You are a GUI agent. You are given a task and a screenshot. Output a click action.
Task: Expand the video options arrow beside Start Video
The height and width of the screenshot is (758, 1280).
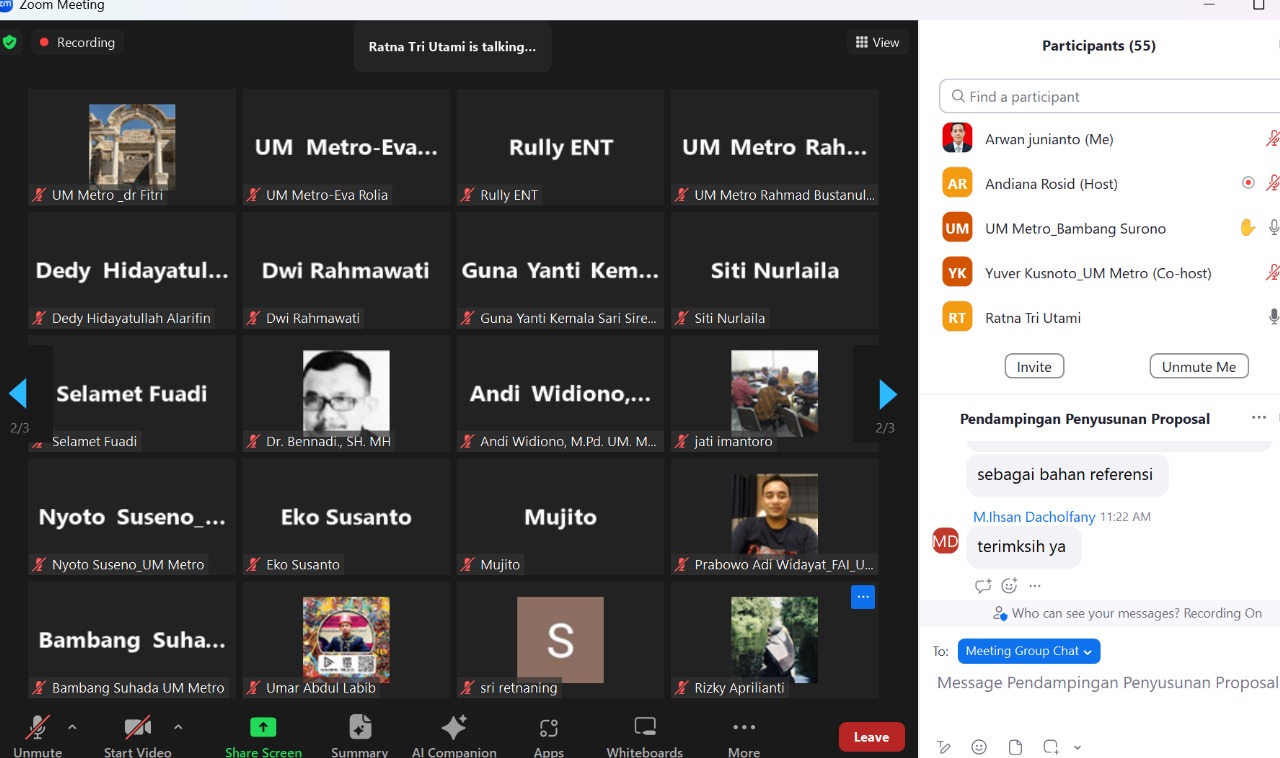[178, 727]
